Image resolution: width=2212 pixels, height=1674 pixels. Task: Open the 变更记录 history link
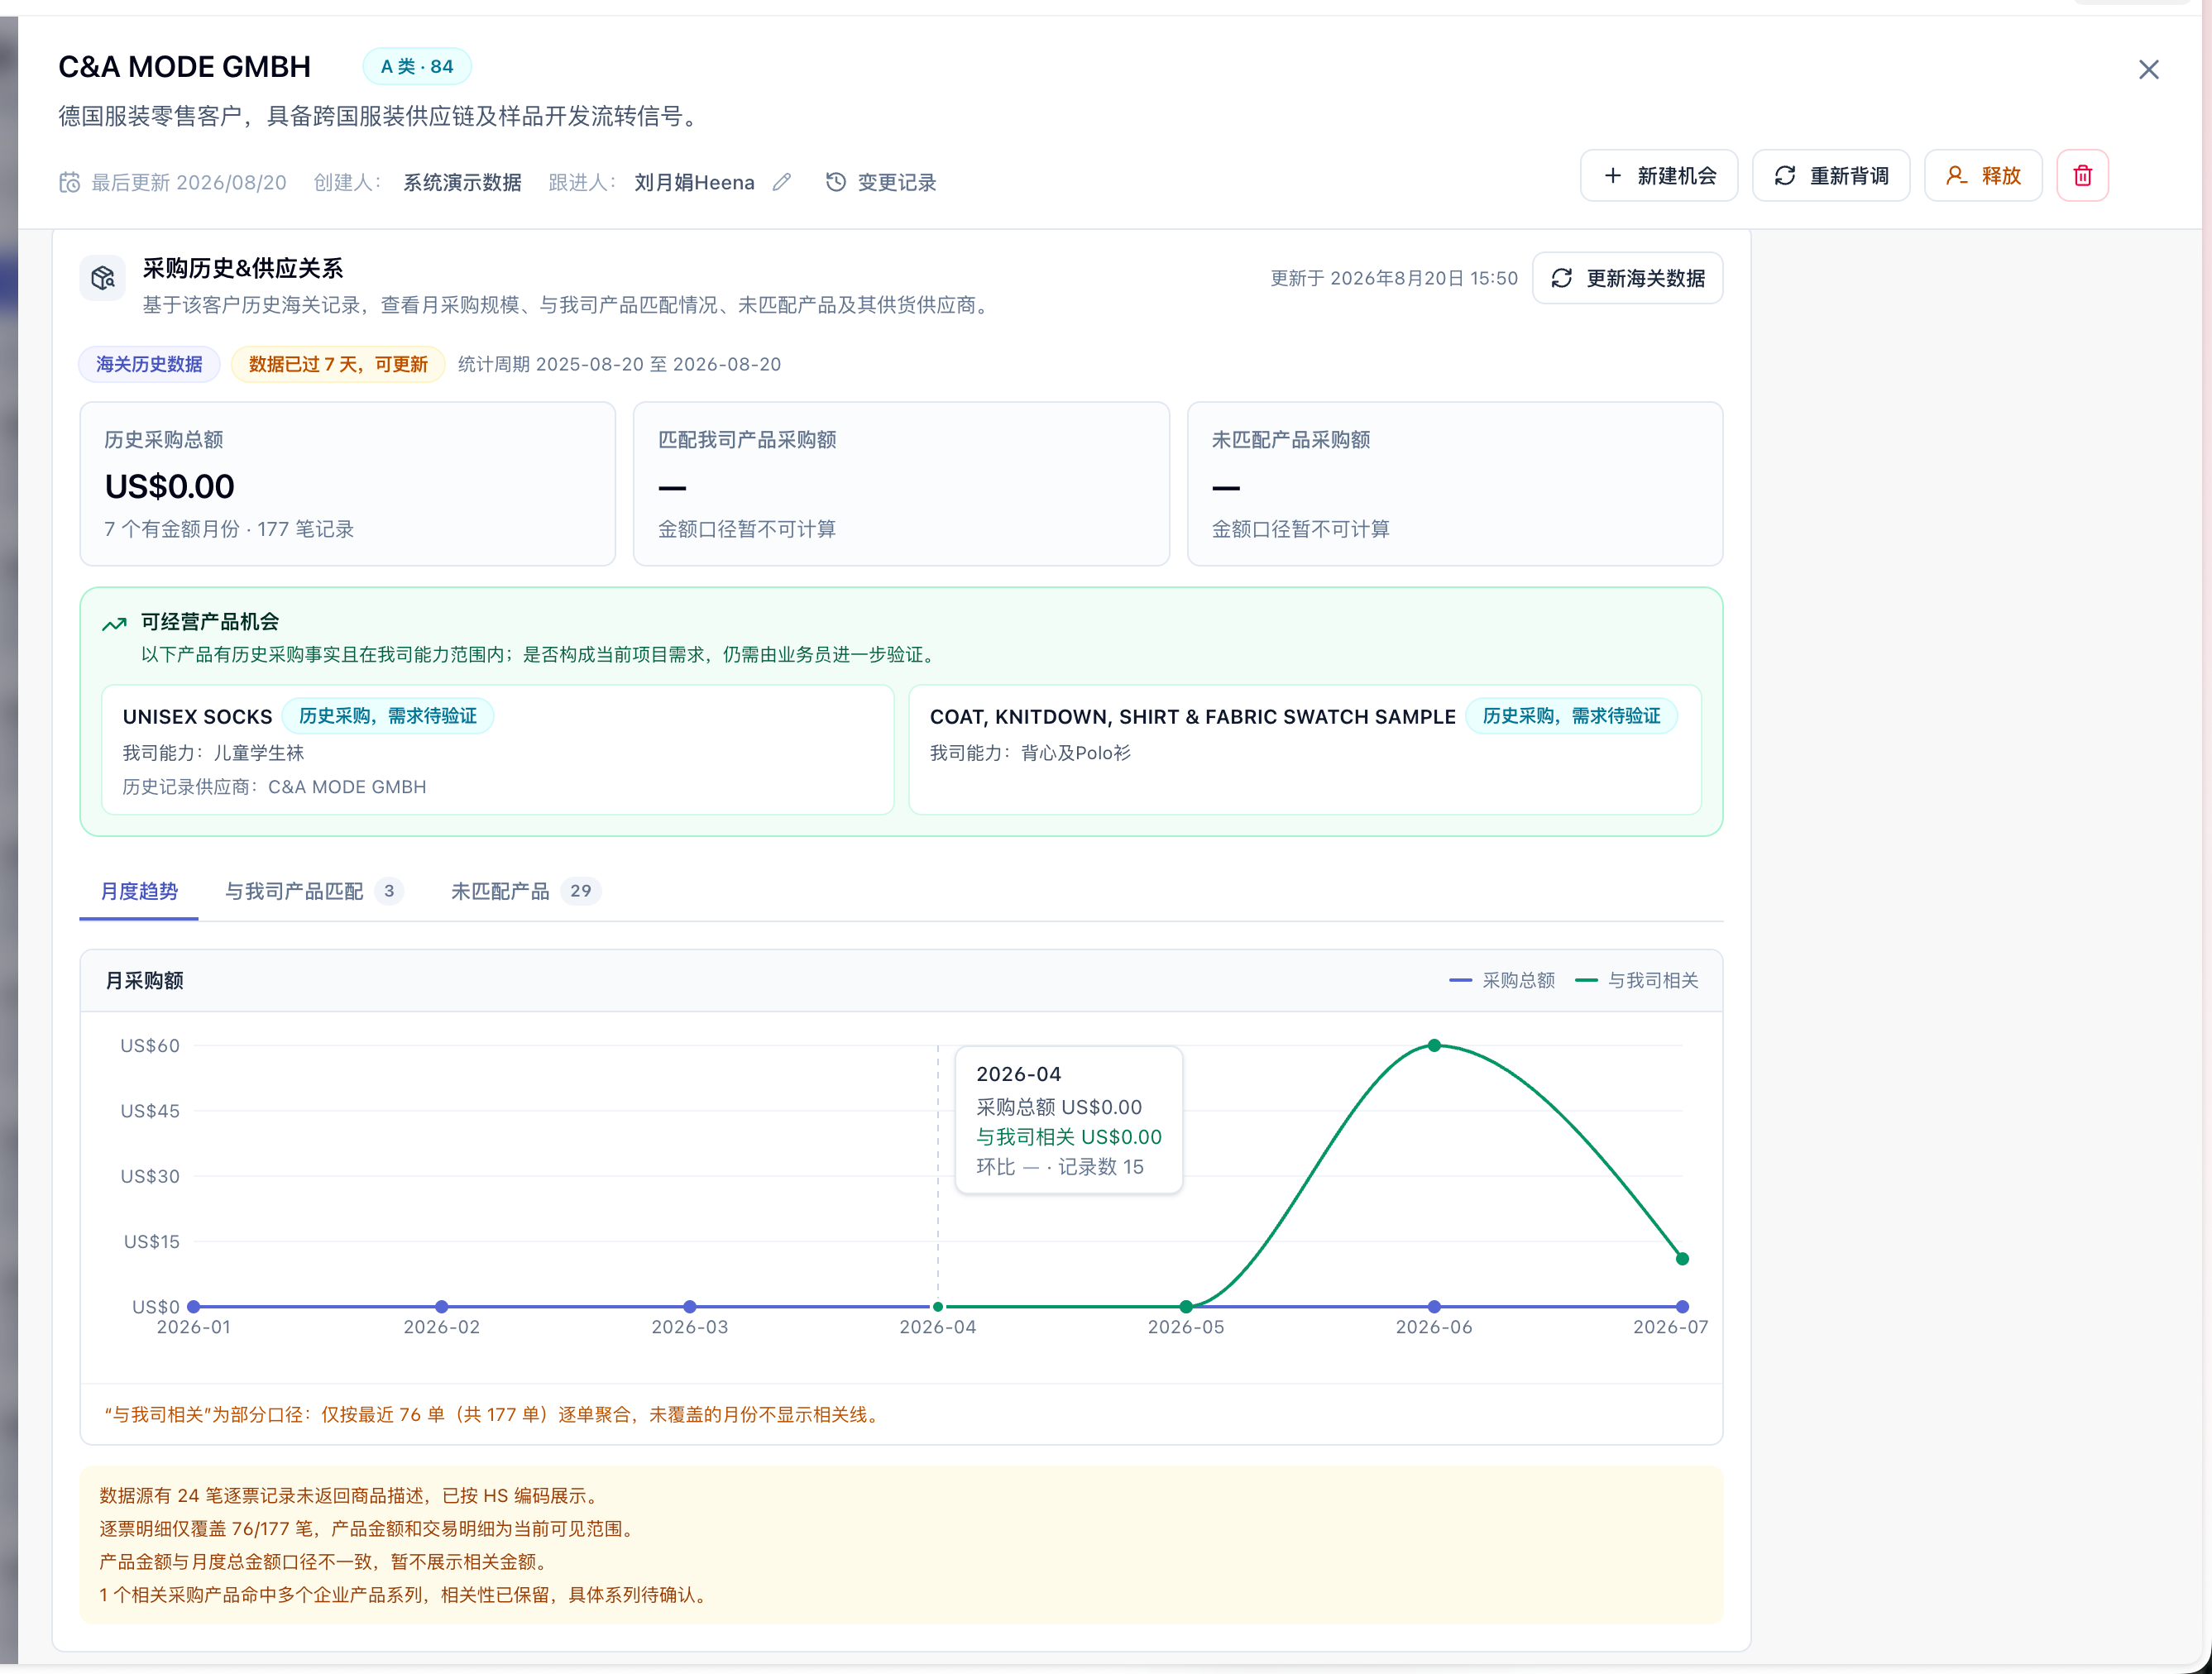pos(881,182)
